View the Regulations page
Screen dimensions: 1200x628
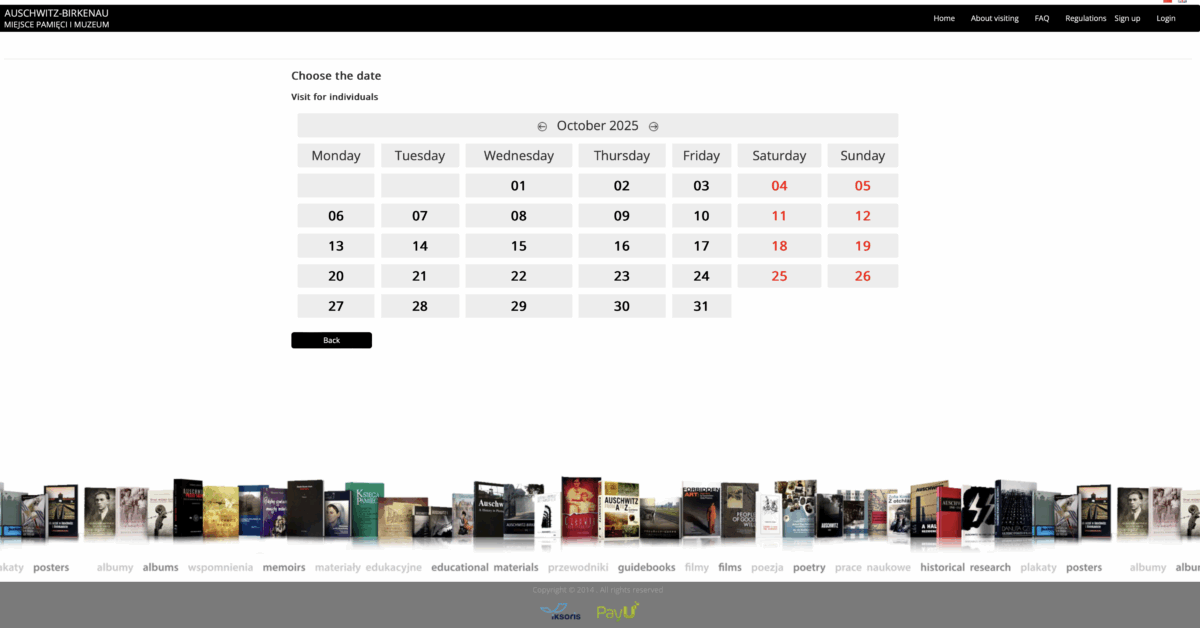pos(1085,18)
